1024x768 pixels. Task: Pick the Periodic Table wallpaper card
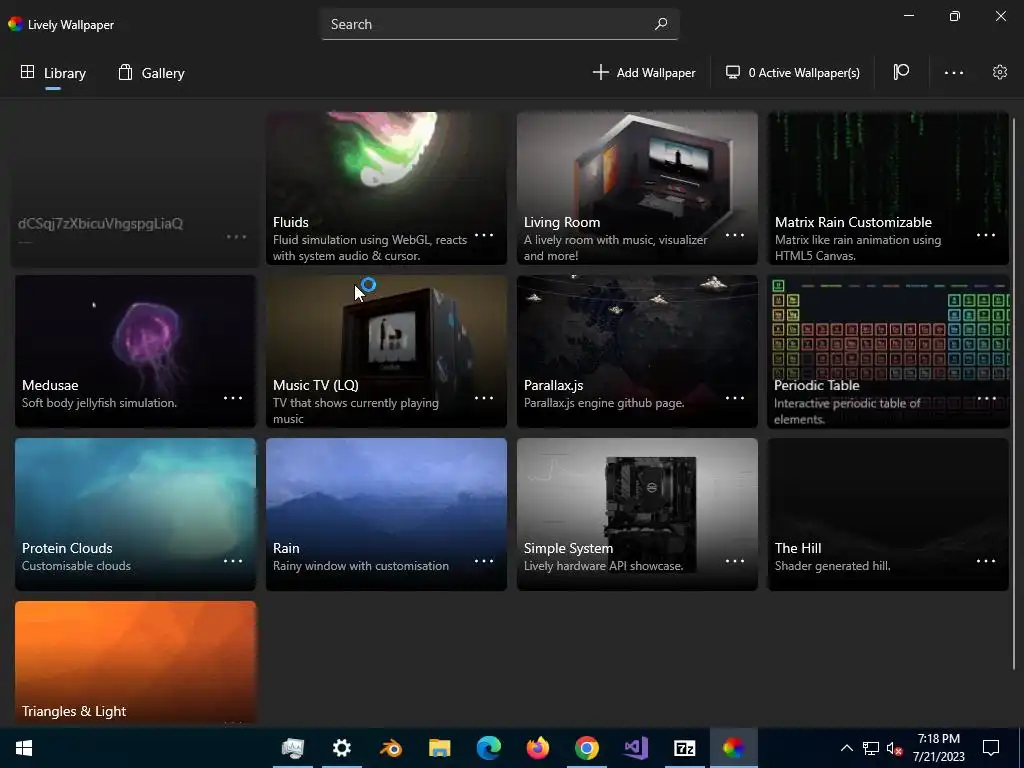click(888, 351)
